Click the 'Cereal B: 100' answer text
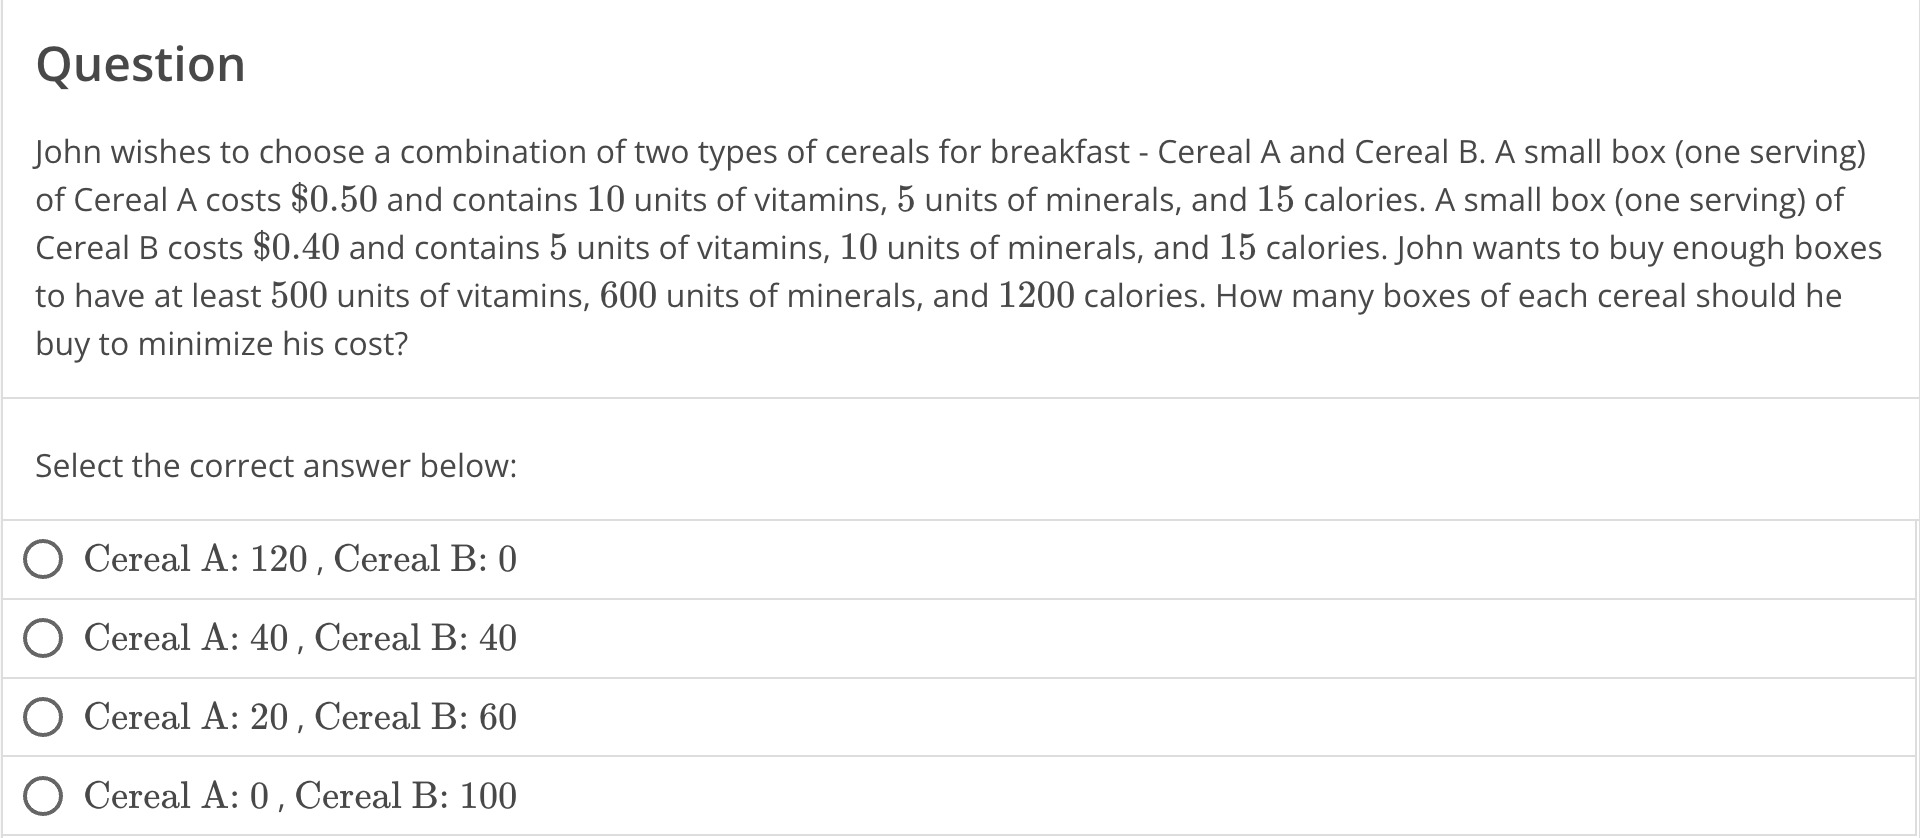 406,796
